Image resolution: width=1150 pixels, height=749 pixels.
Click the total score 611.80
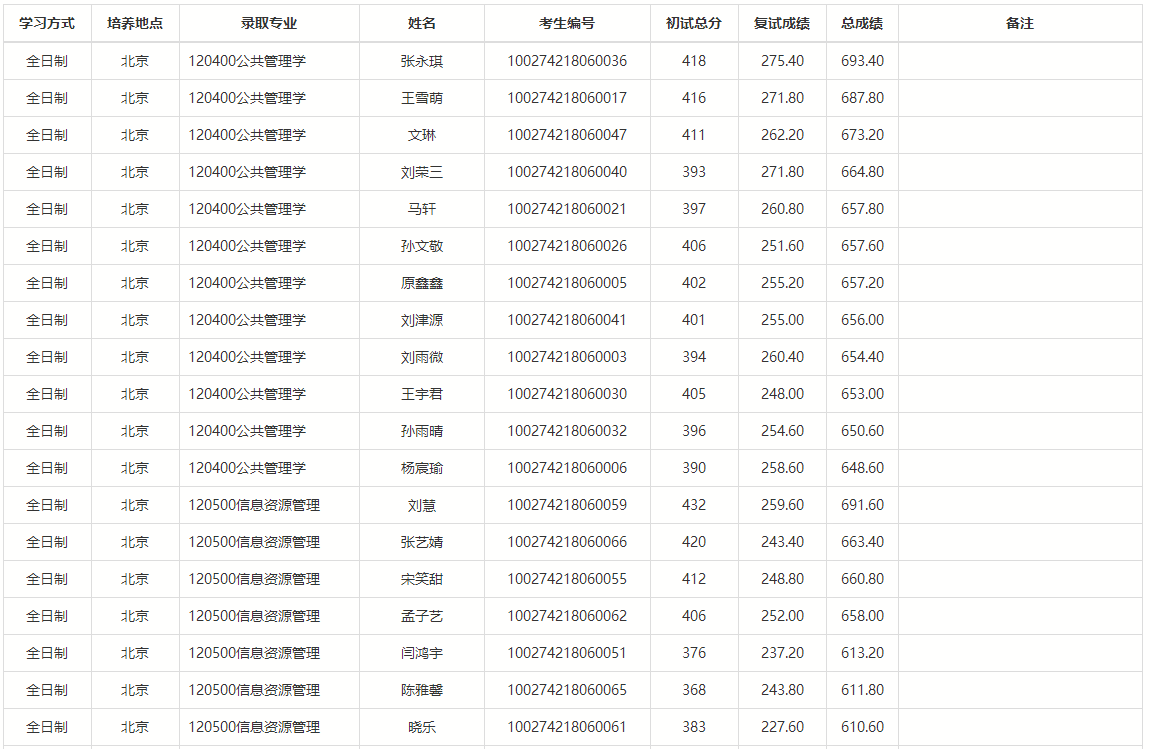click(x=862, y=690)
